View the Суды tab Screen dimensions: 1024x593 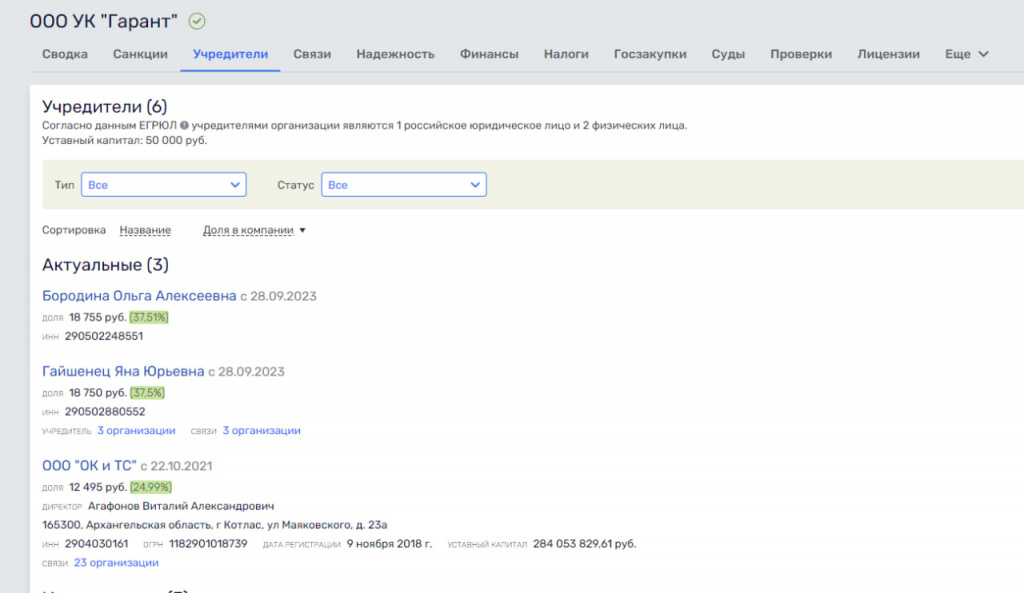pos(728,54)
